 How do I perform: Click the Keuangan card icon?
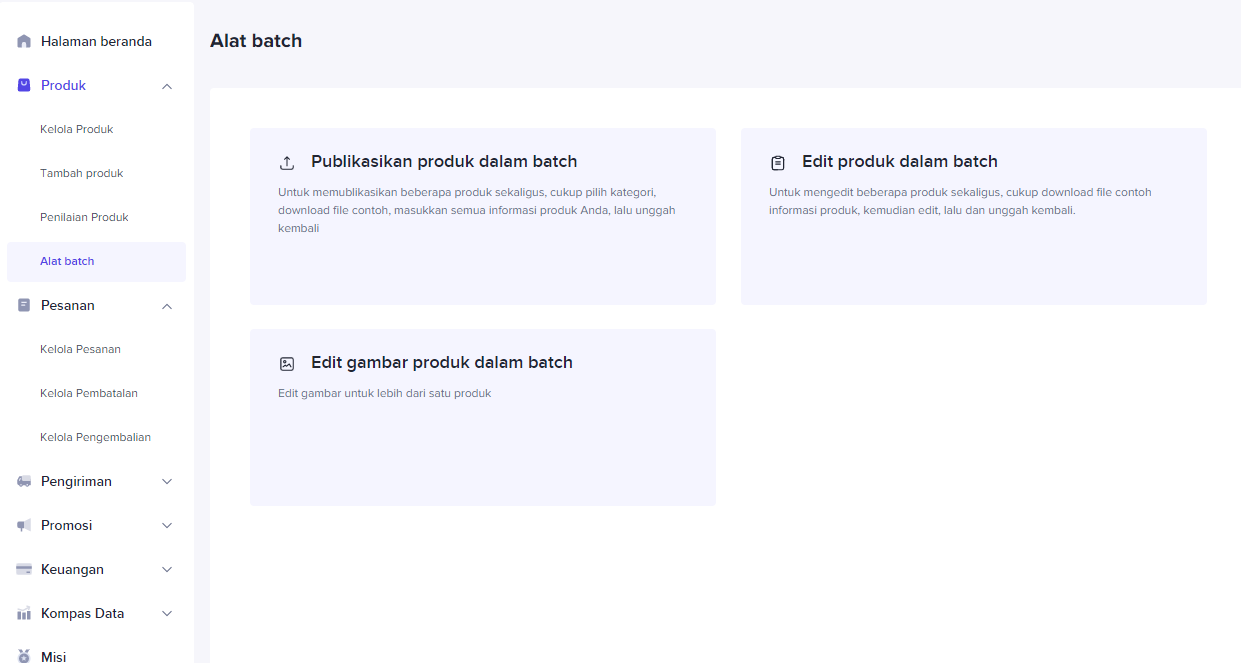point(24,570)
